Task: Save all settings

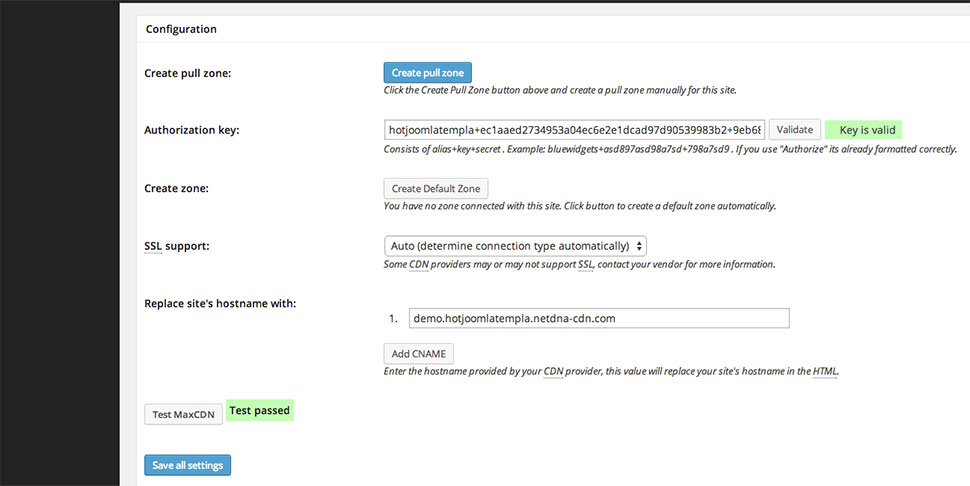Action: [187, 465]
